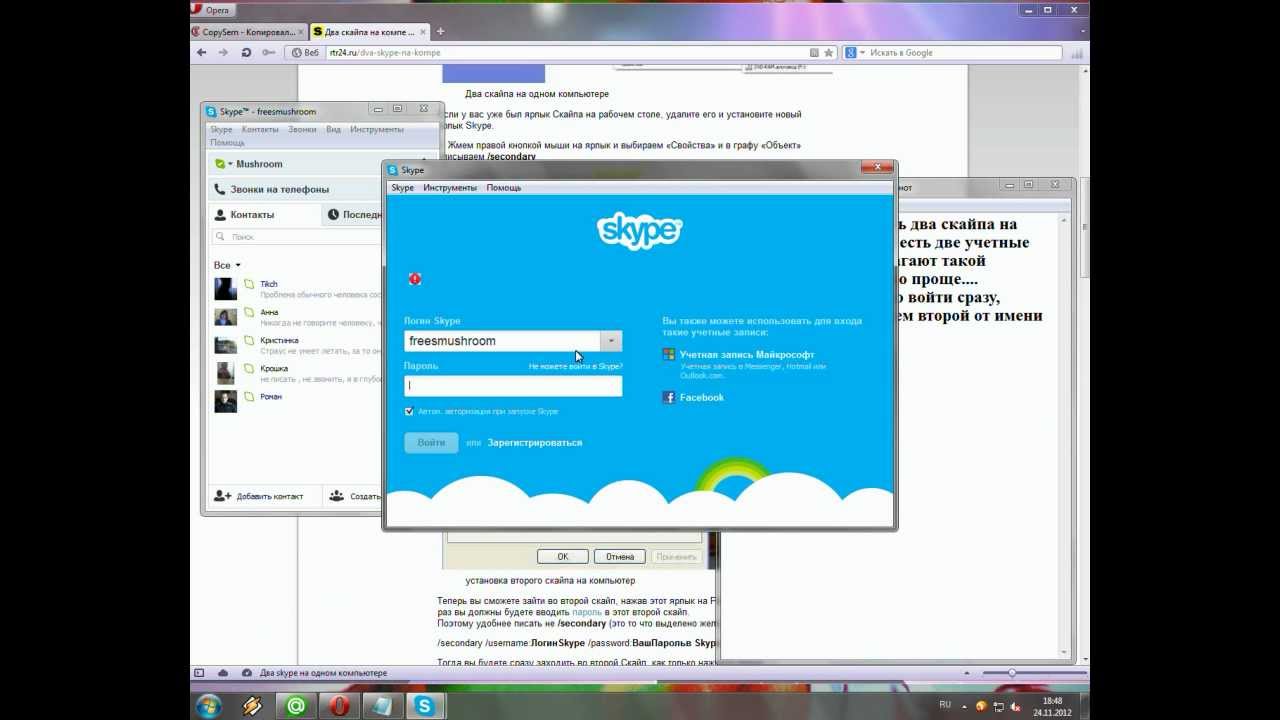Click Учетная запись Майкрософт link
This screenshot has width=1280, height=720.
(x=747, y=354)
